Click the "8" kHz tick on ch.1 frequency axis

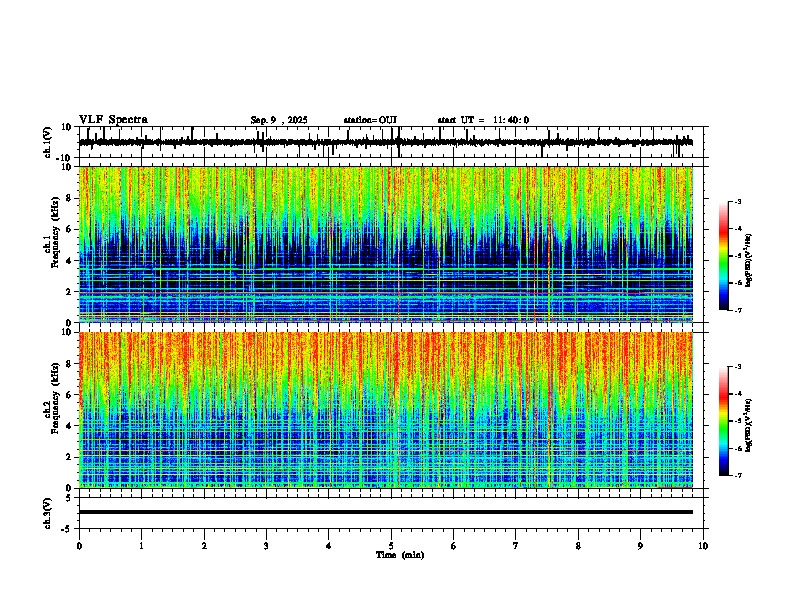tap(70, 198)
